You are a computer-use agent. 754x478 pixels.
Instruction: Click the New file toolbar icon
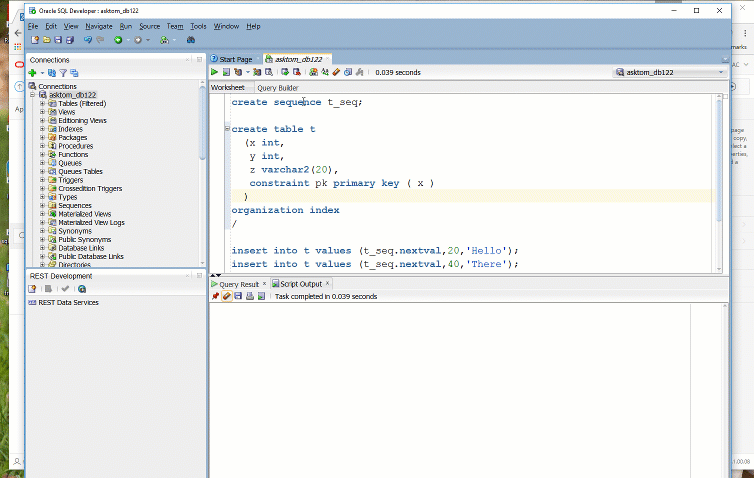click(34, 40)
